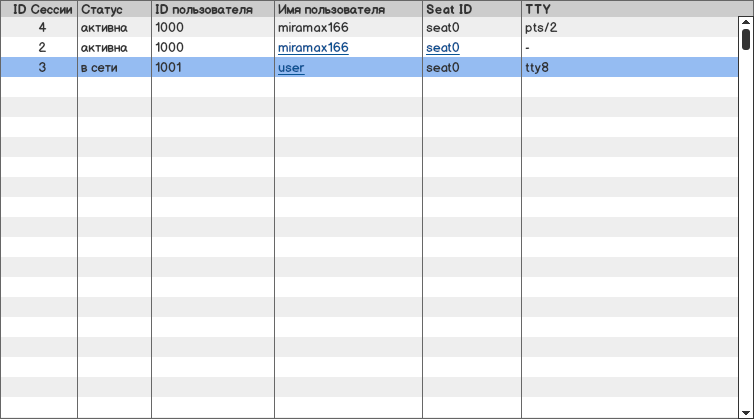The image size is (754, 419).
Task: Click session ID 3 cell
Action: tap(42, 68)
